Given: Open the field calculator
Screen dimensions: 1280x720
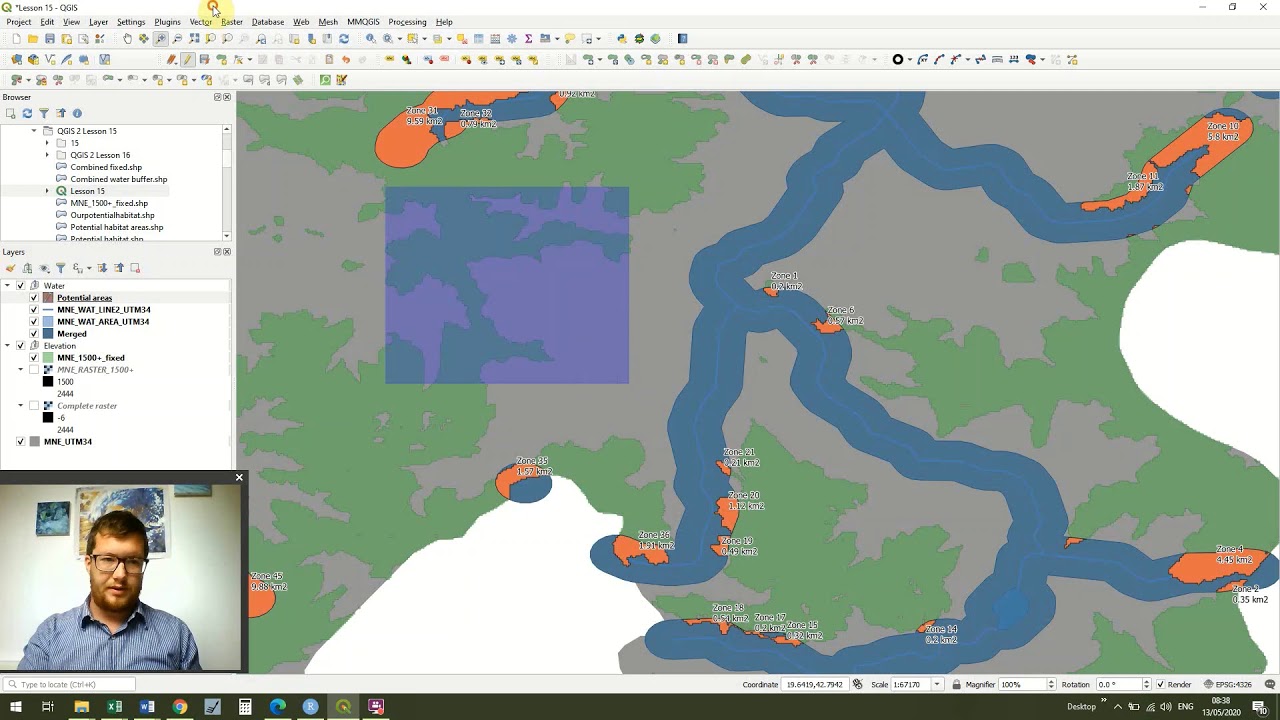Looking at the screenshot, I should tap(495, 39).
